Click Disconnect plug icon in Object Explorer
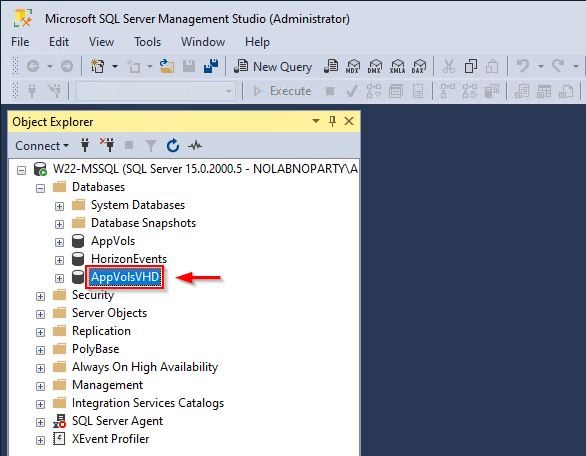 tap(107, 145)
